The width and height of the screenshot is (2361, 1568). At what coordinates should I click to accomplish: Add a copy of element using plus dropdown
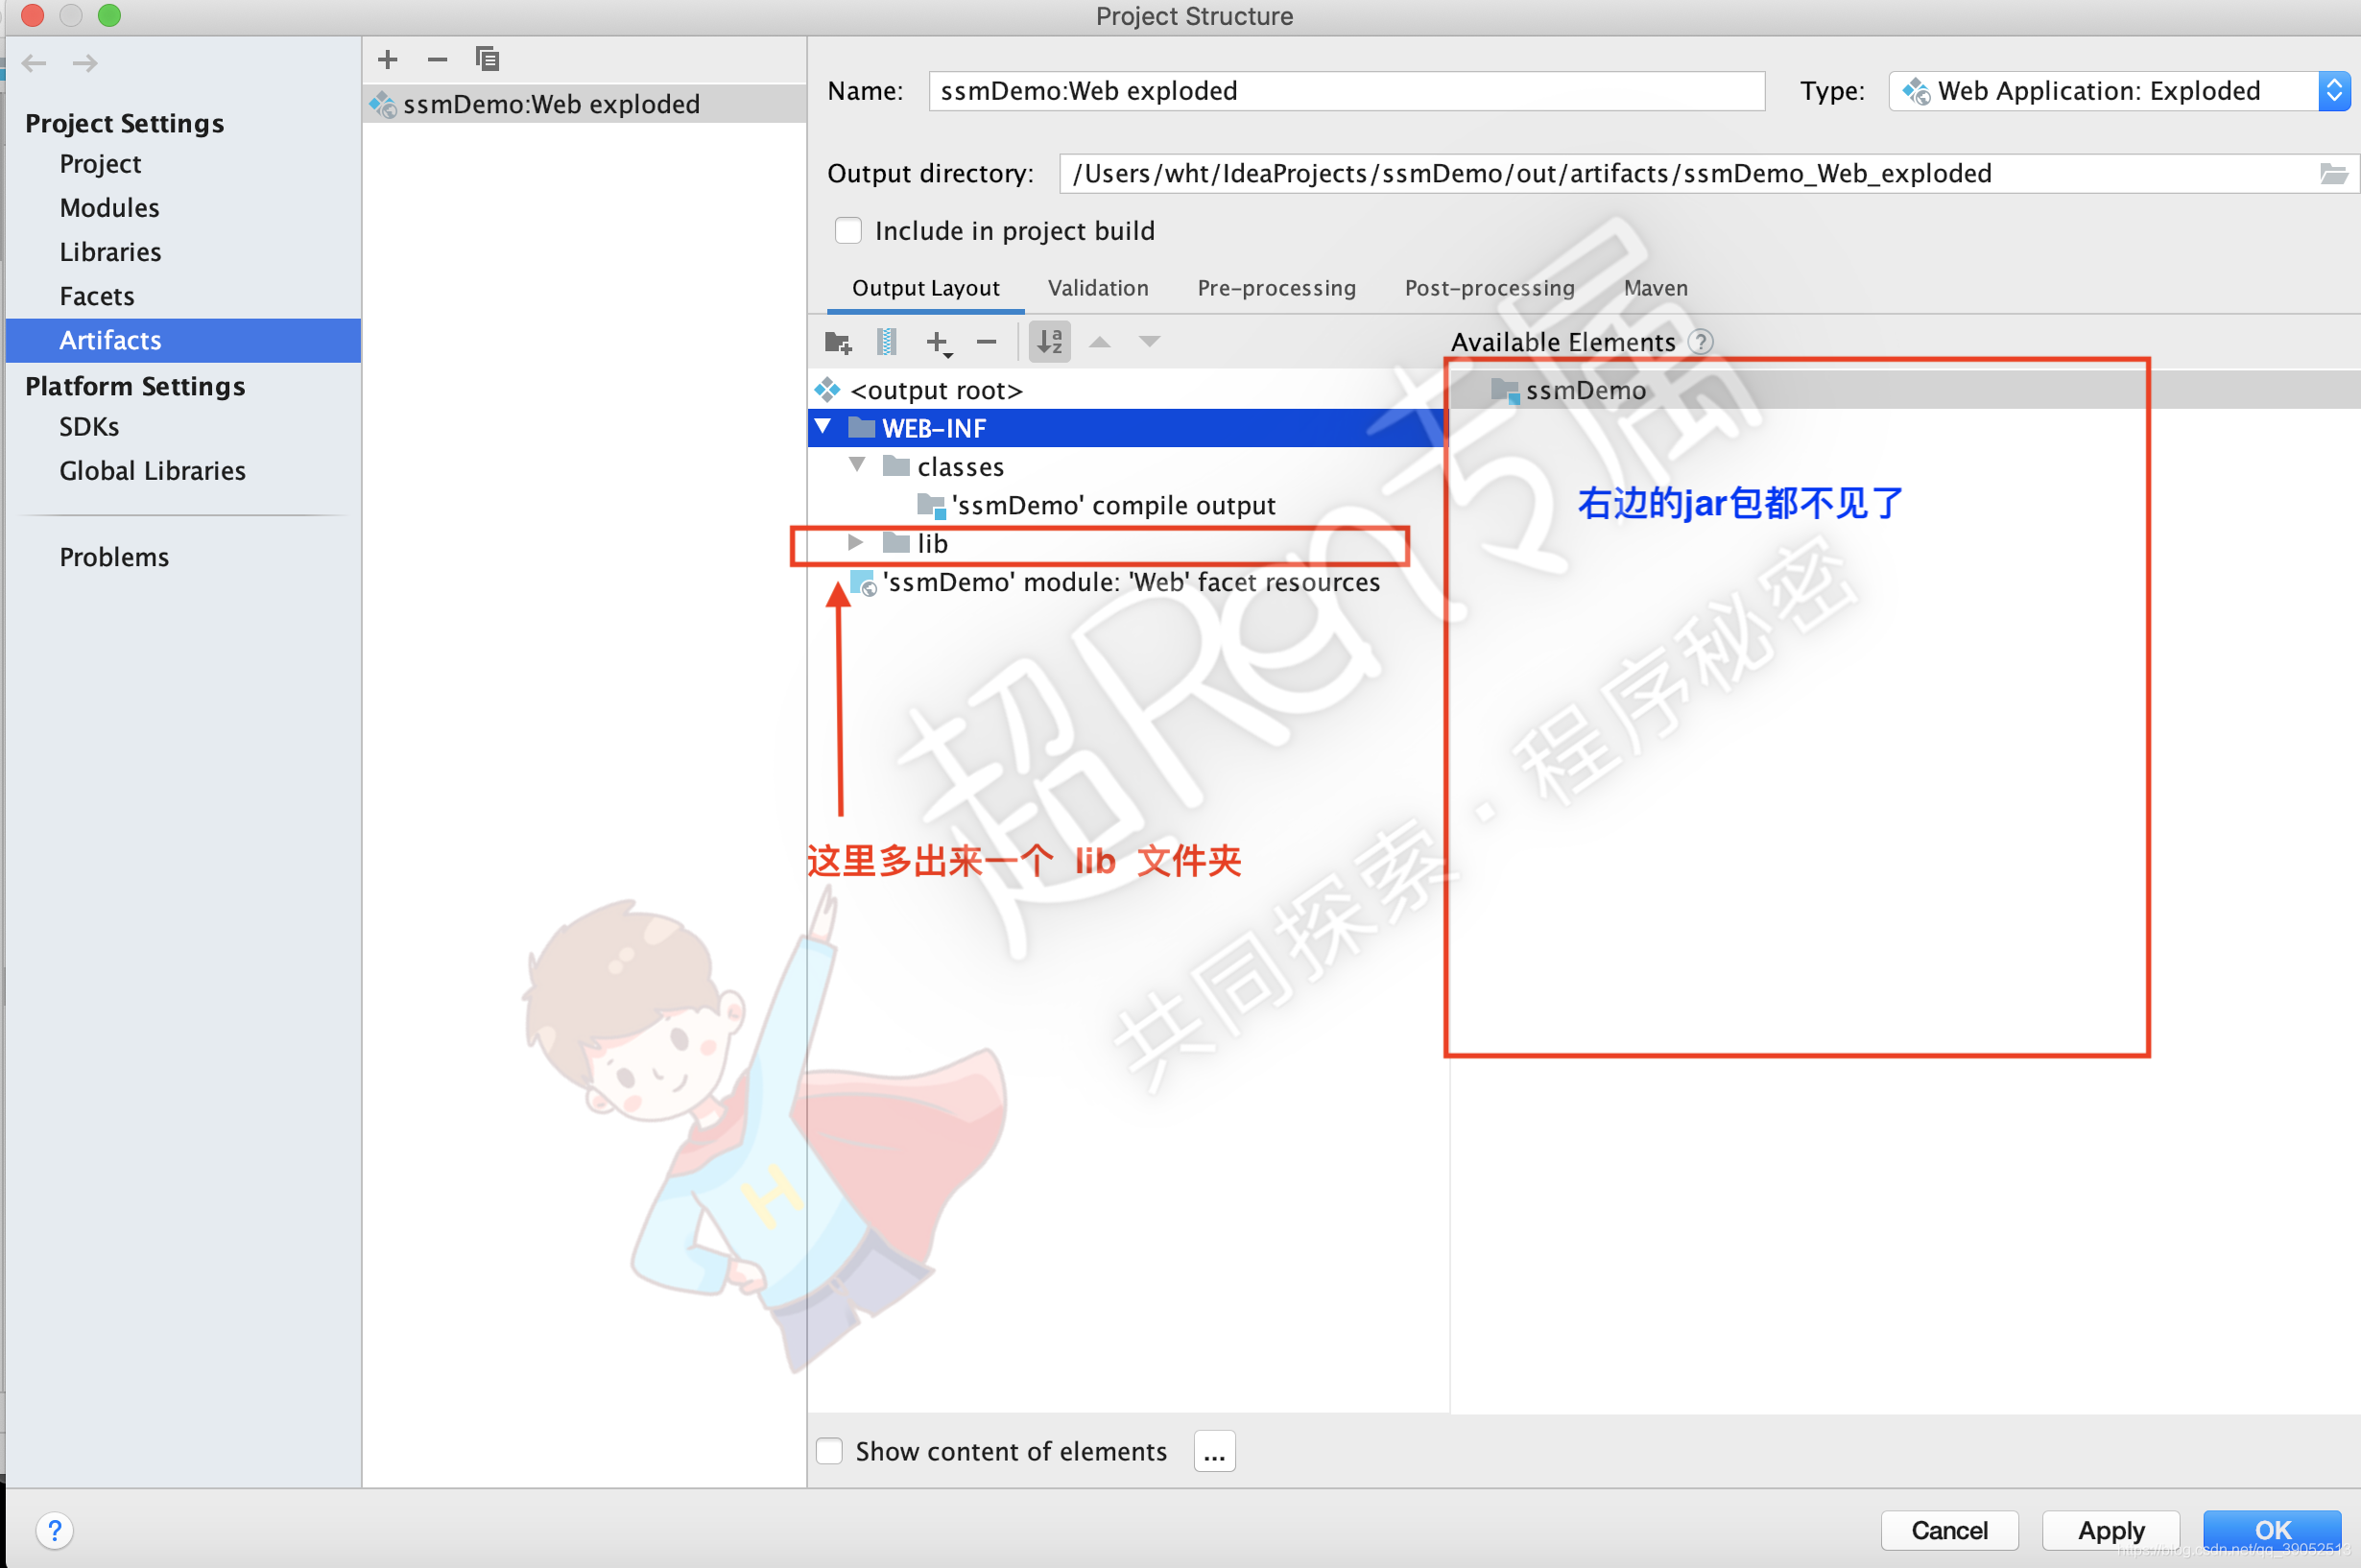tap(938, 343)
